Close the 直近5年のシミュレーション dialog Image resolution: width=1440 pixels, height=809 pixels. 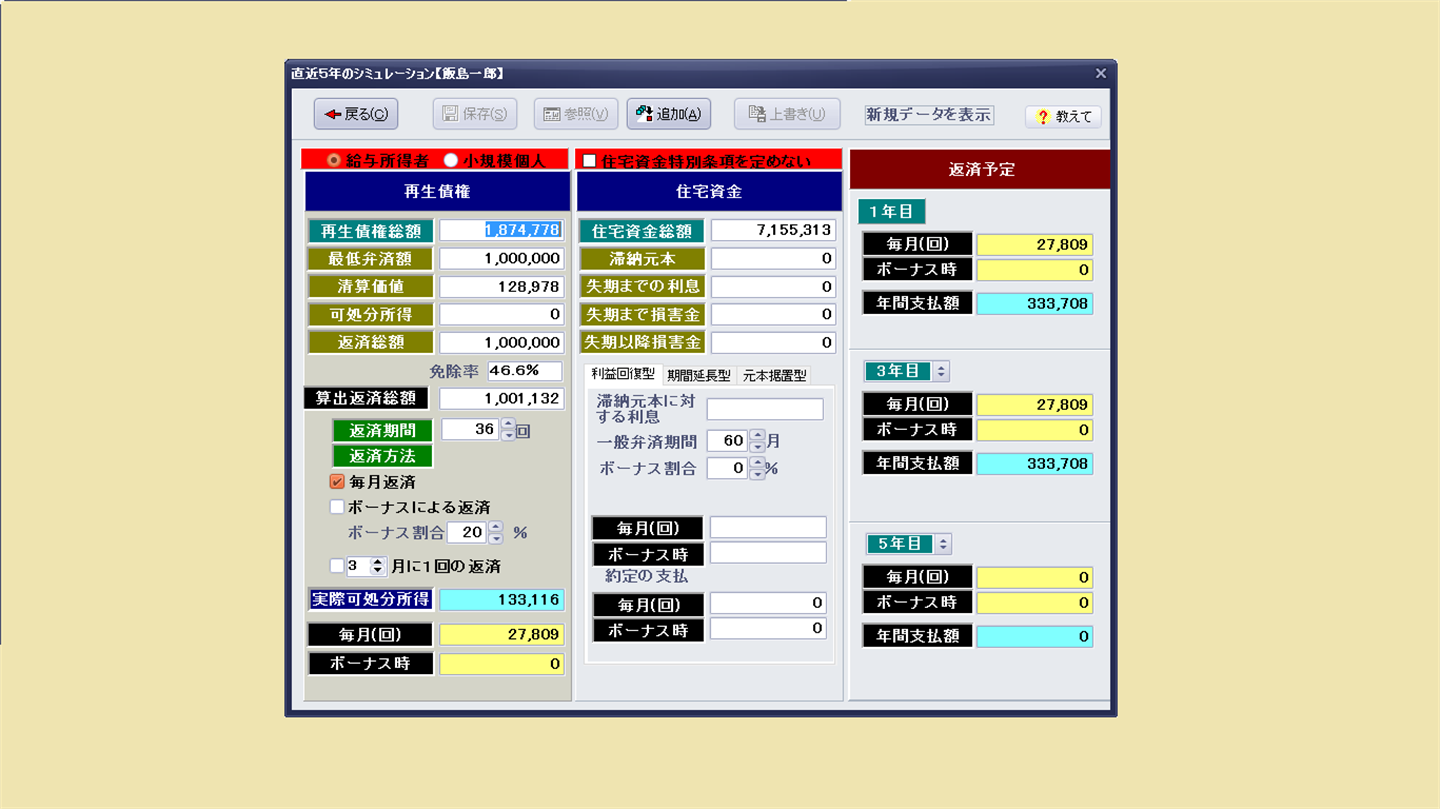point(1100,73)
